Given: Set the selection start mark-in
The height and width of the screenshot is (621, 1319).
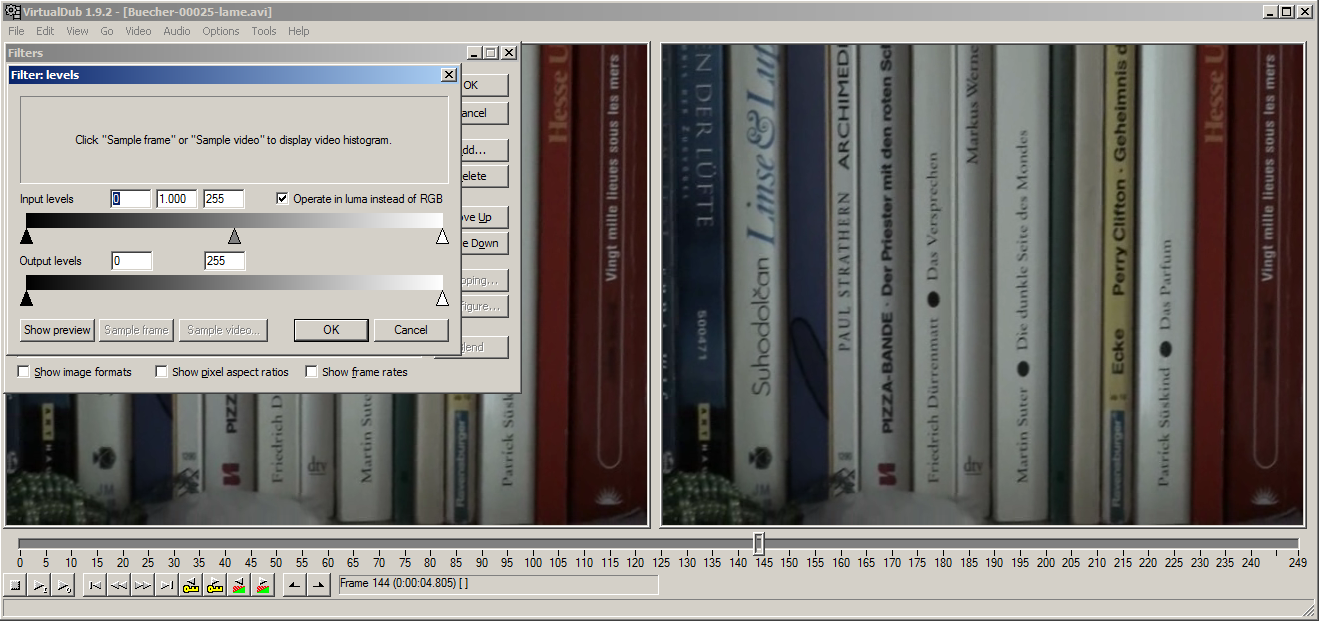Looking at the screenshot, I should 294,586.
